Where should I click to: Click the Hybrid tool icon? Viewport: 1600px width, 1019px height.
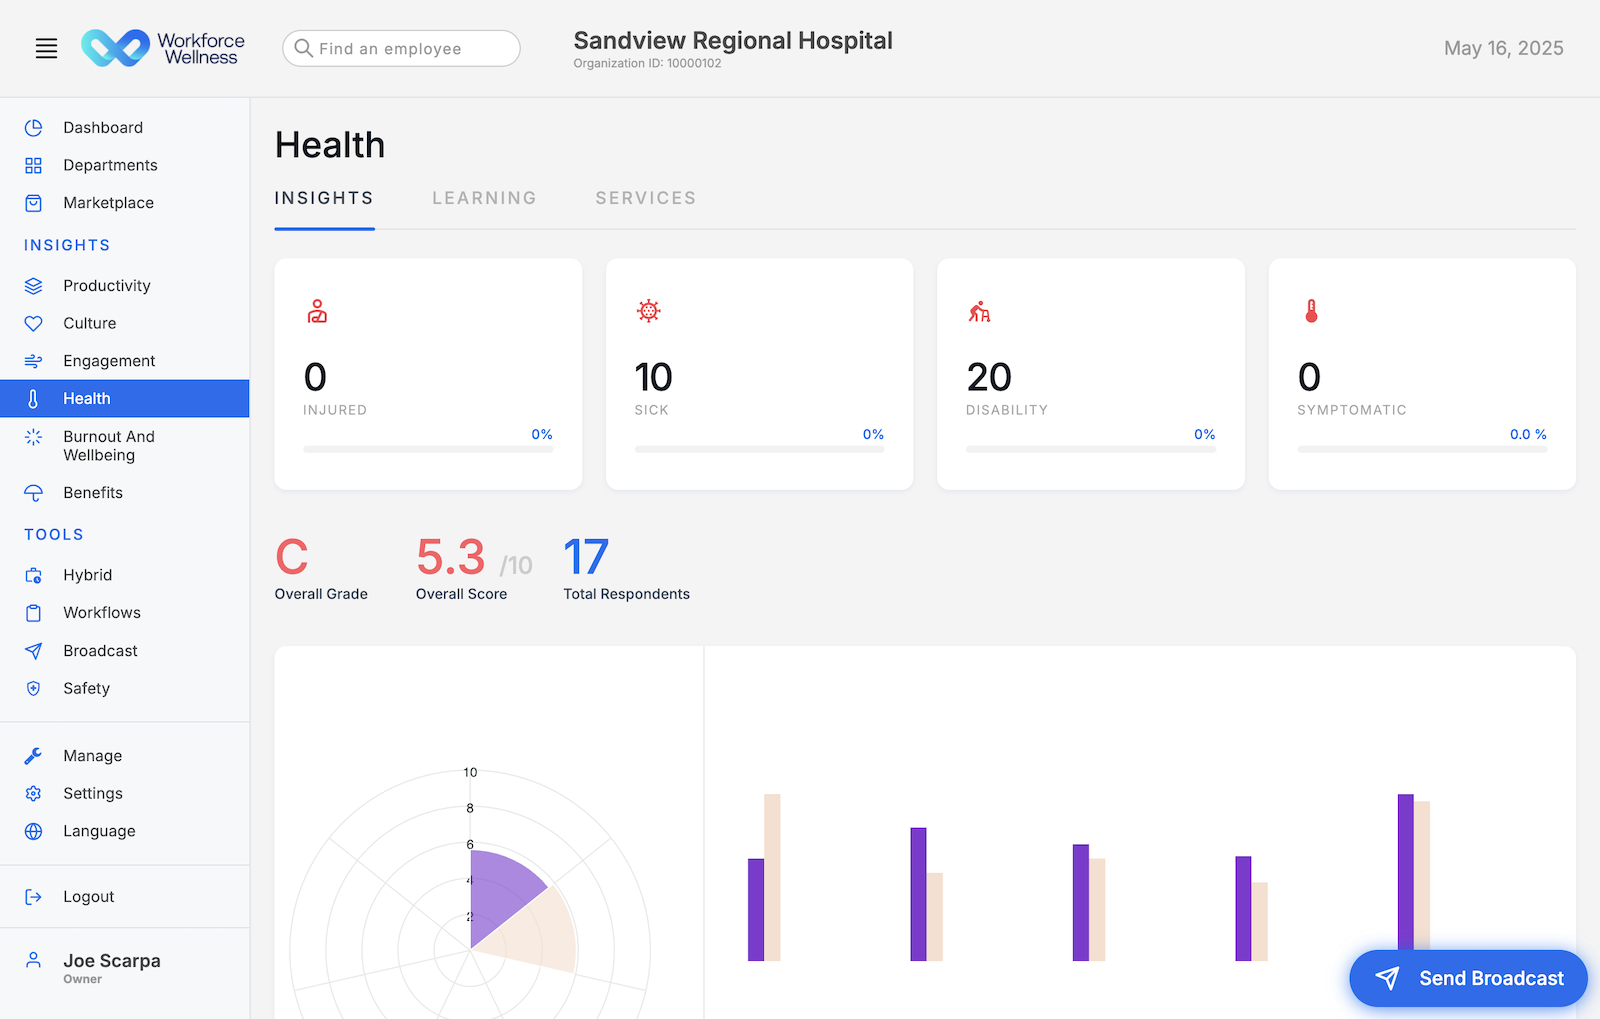33,574
